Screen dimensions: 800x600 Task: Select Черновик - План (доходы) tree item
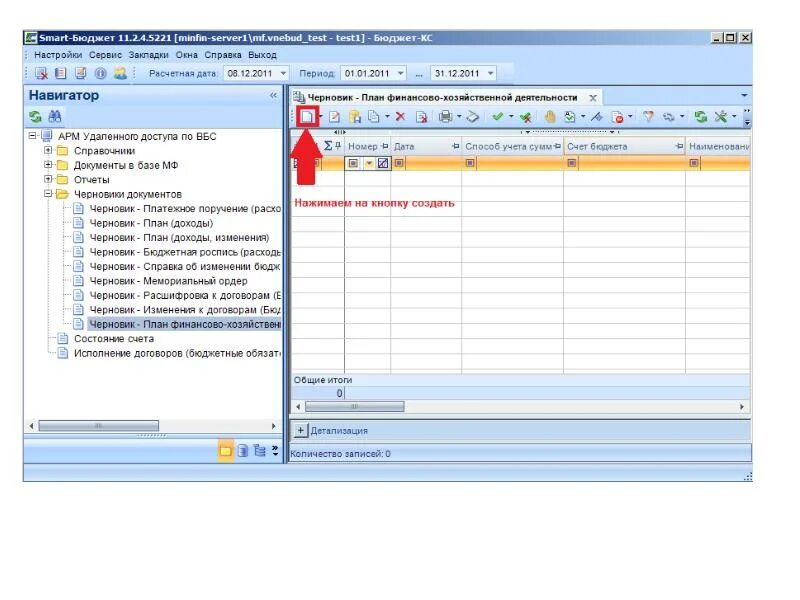[151, 223]
